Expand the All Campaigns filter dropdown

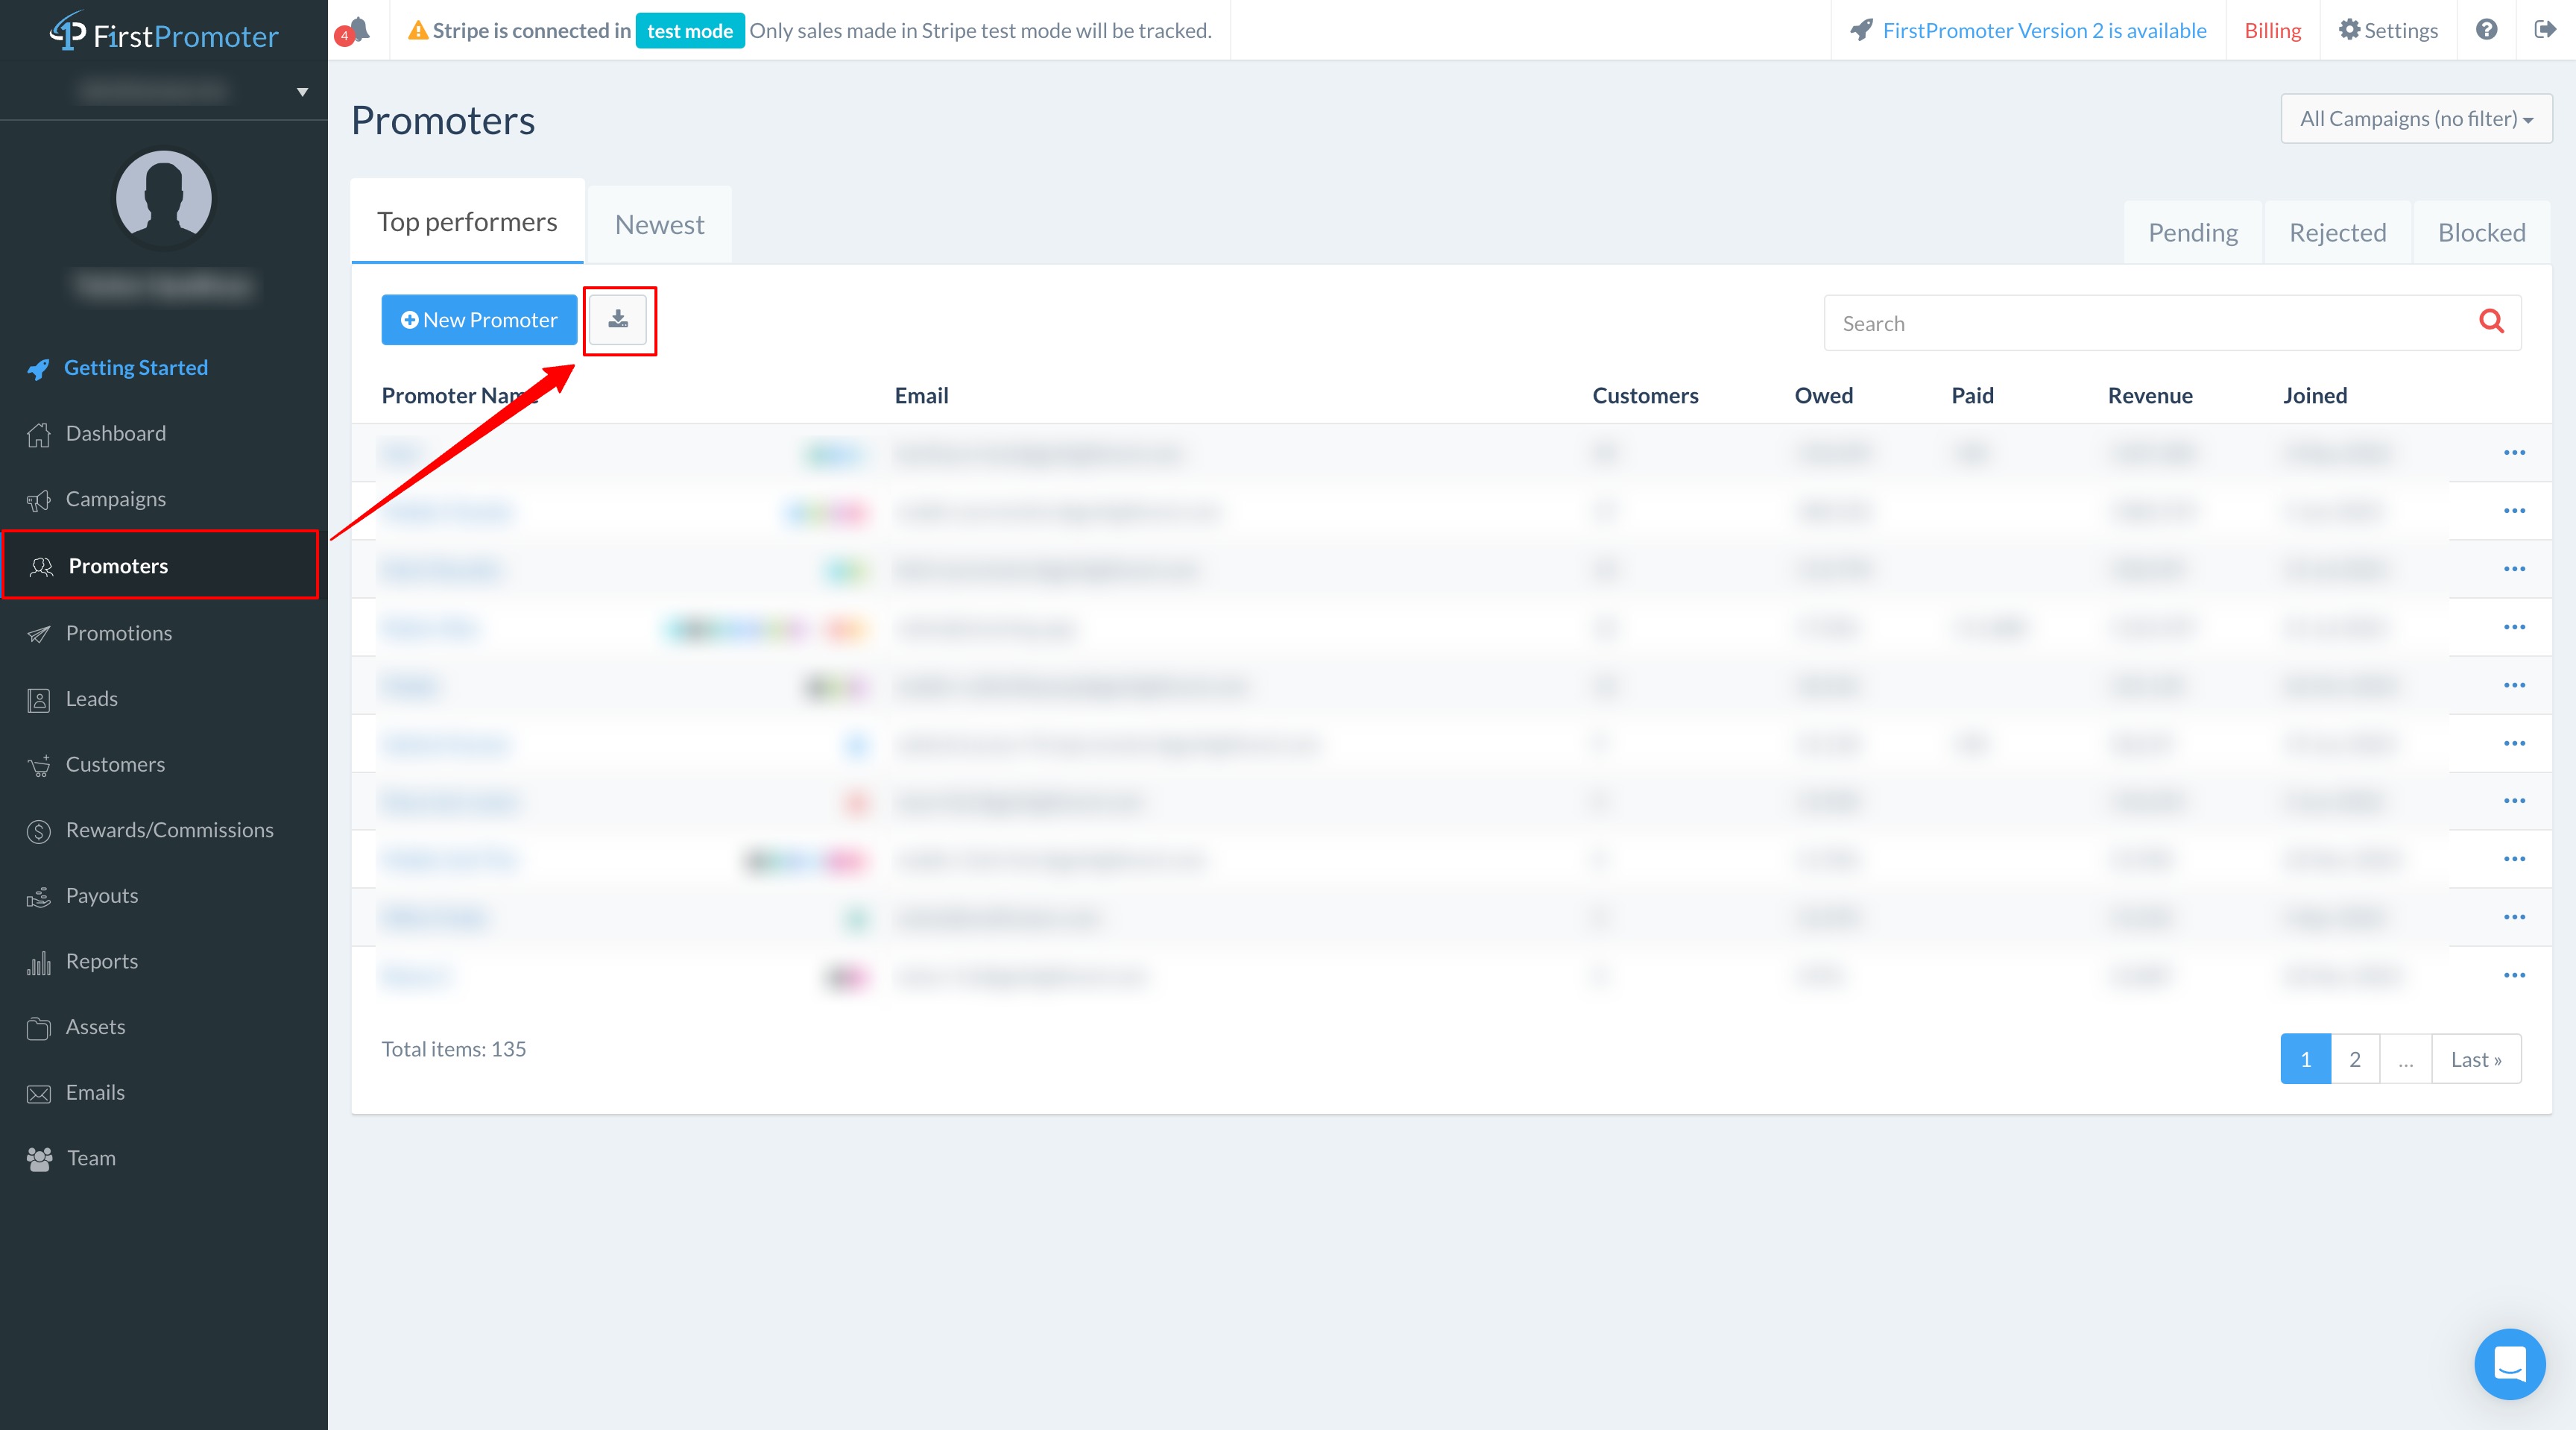coord(2416,119)
